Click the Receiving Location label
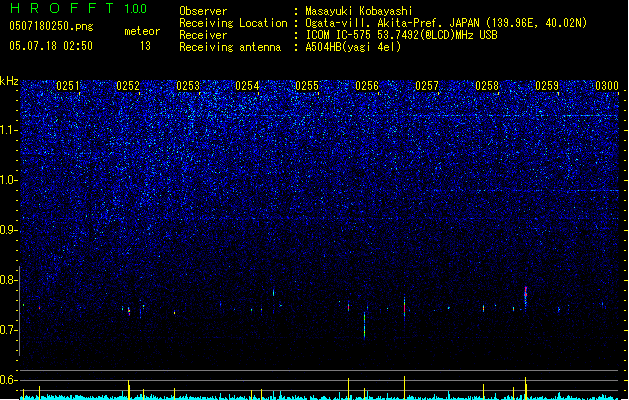 (x=233, y=23)
